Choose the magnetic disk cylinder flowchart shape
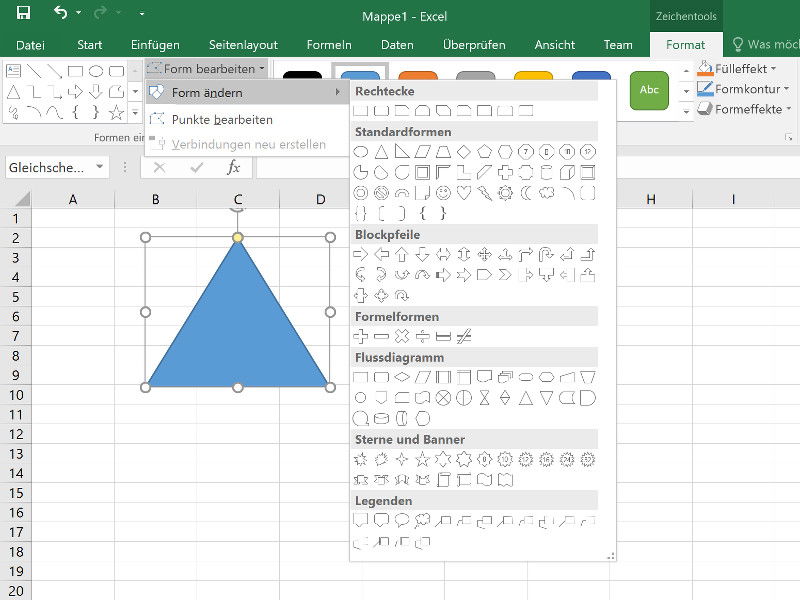Screen dimensions: 800x600 [381, 418]
